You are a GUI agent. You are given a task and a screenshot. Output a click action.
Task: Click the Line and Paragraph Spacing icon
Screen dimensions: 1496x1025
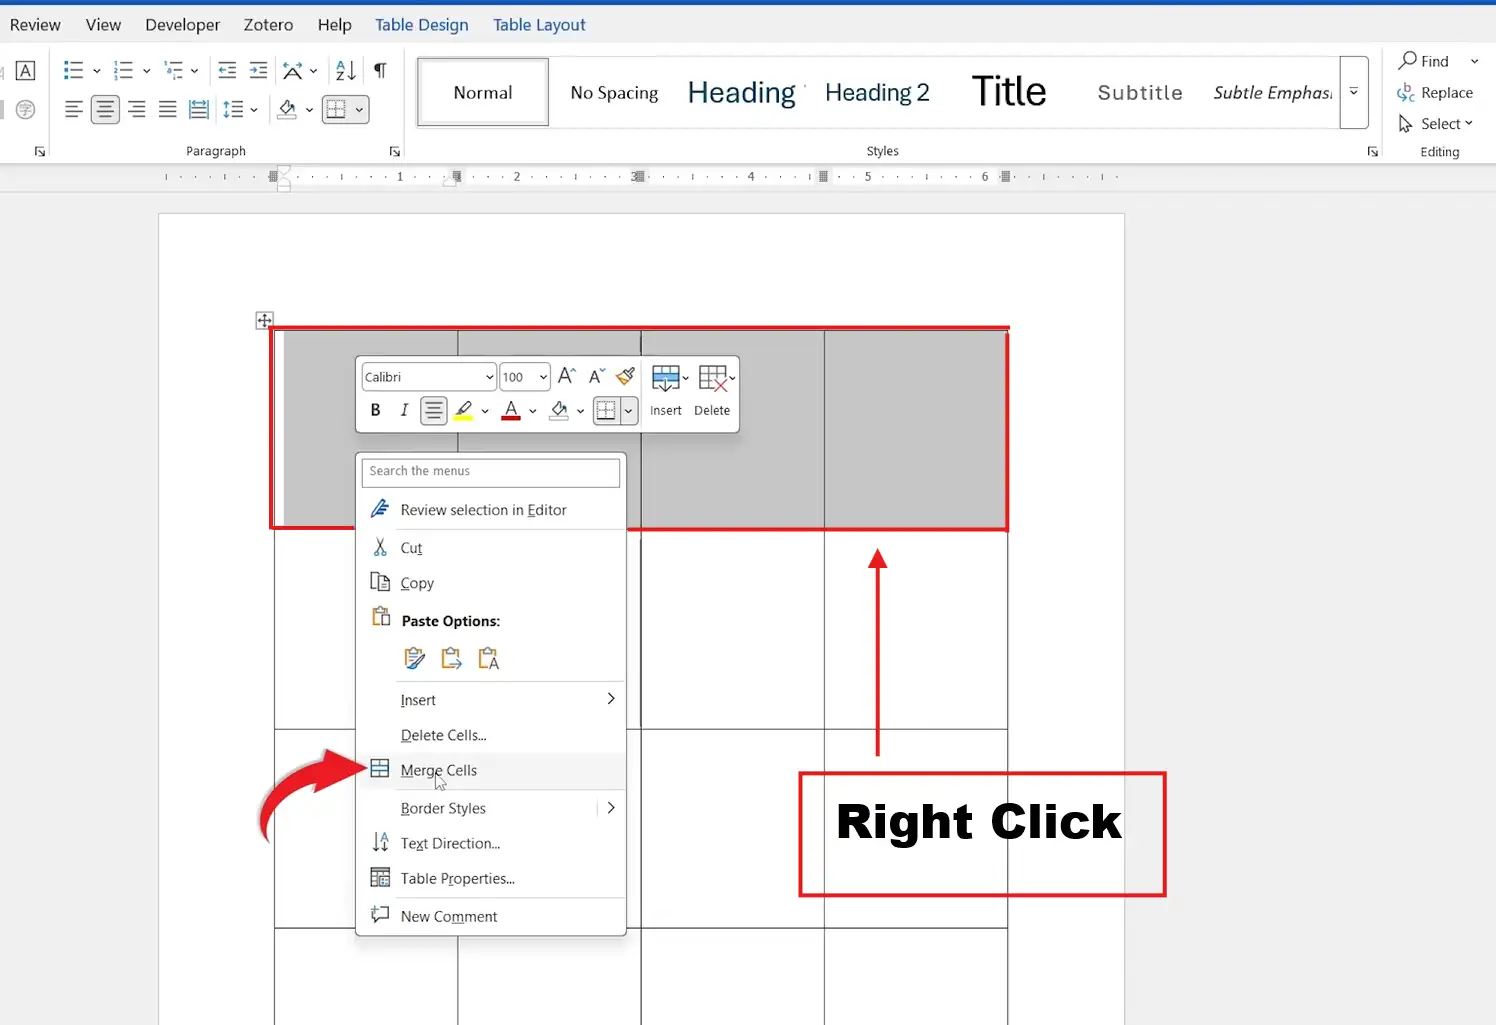coord(233,109)
